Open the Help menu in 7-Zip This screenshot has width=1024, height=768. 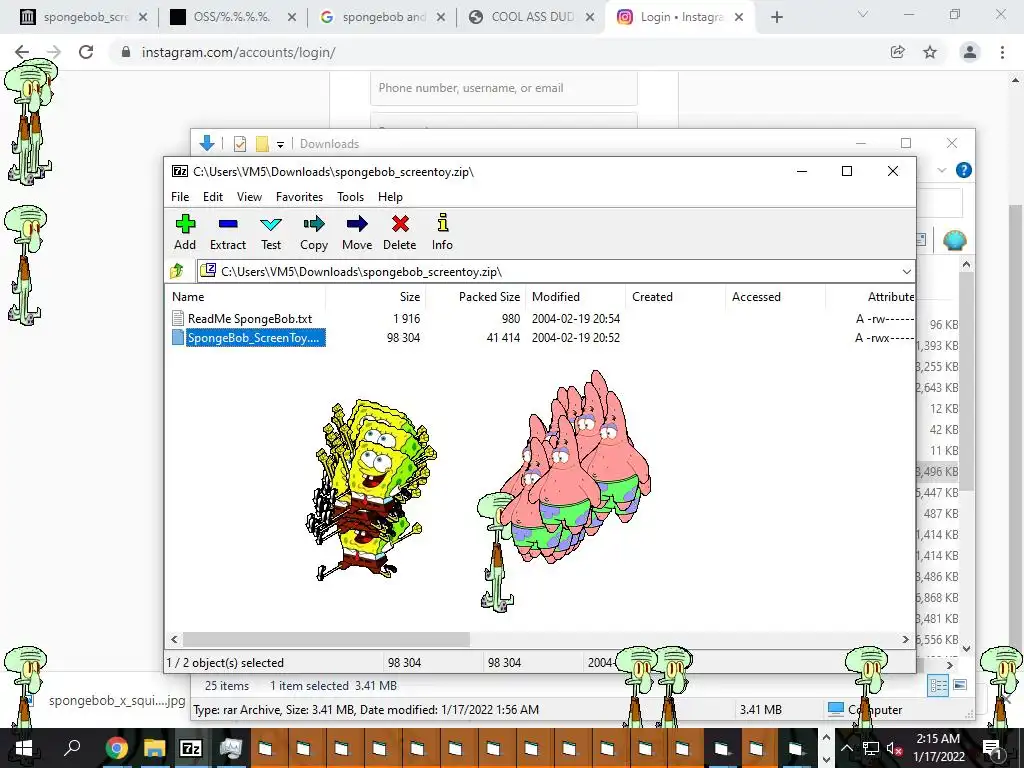[x=390, y=197]
